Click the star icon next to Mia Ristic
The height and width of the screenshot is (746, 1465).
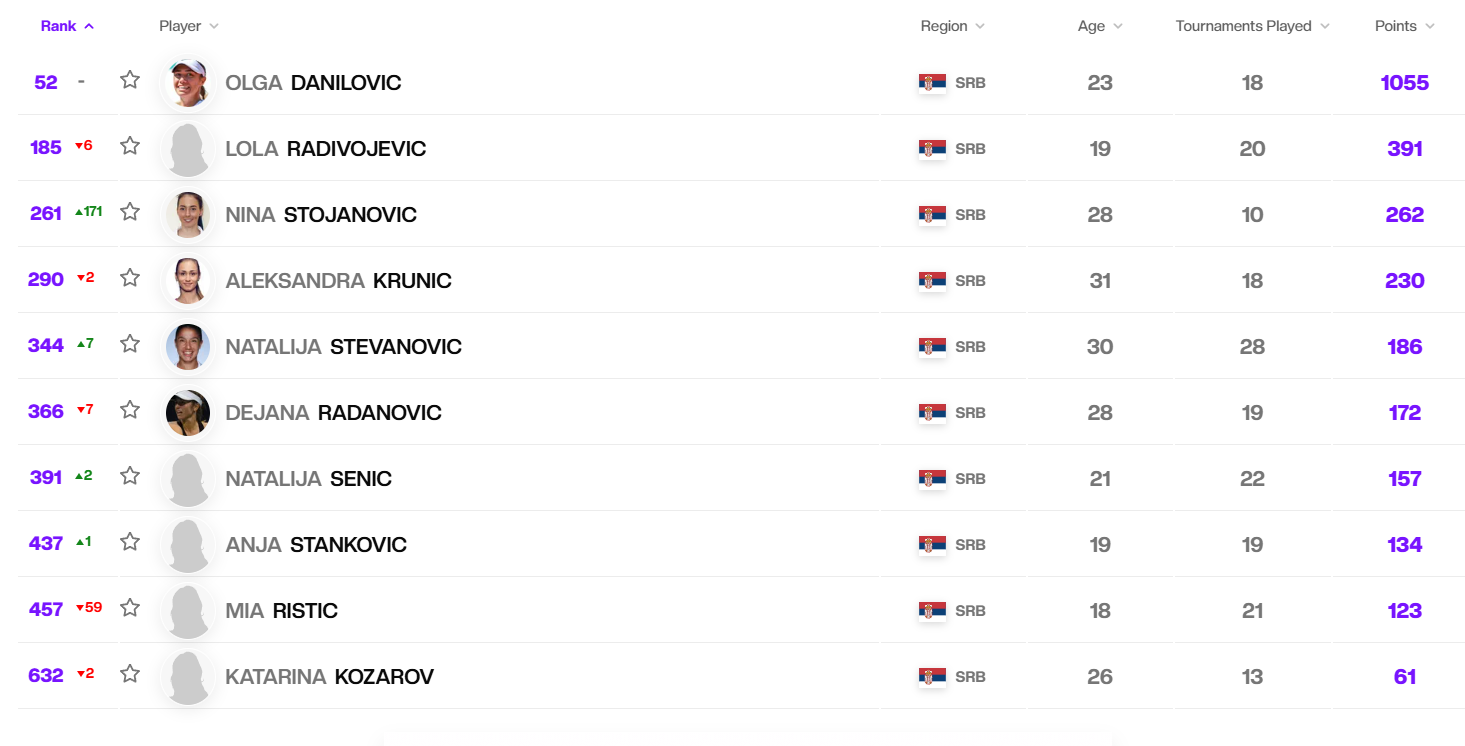click(x=130, y=608)
